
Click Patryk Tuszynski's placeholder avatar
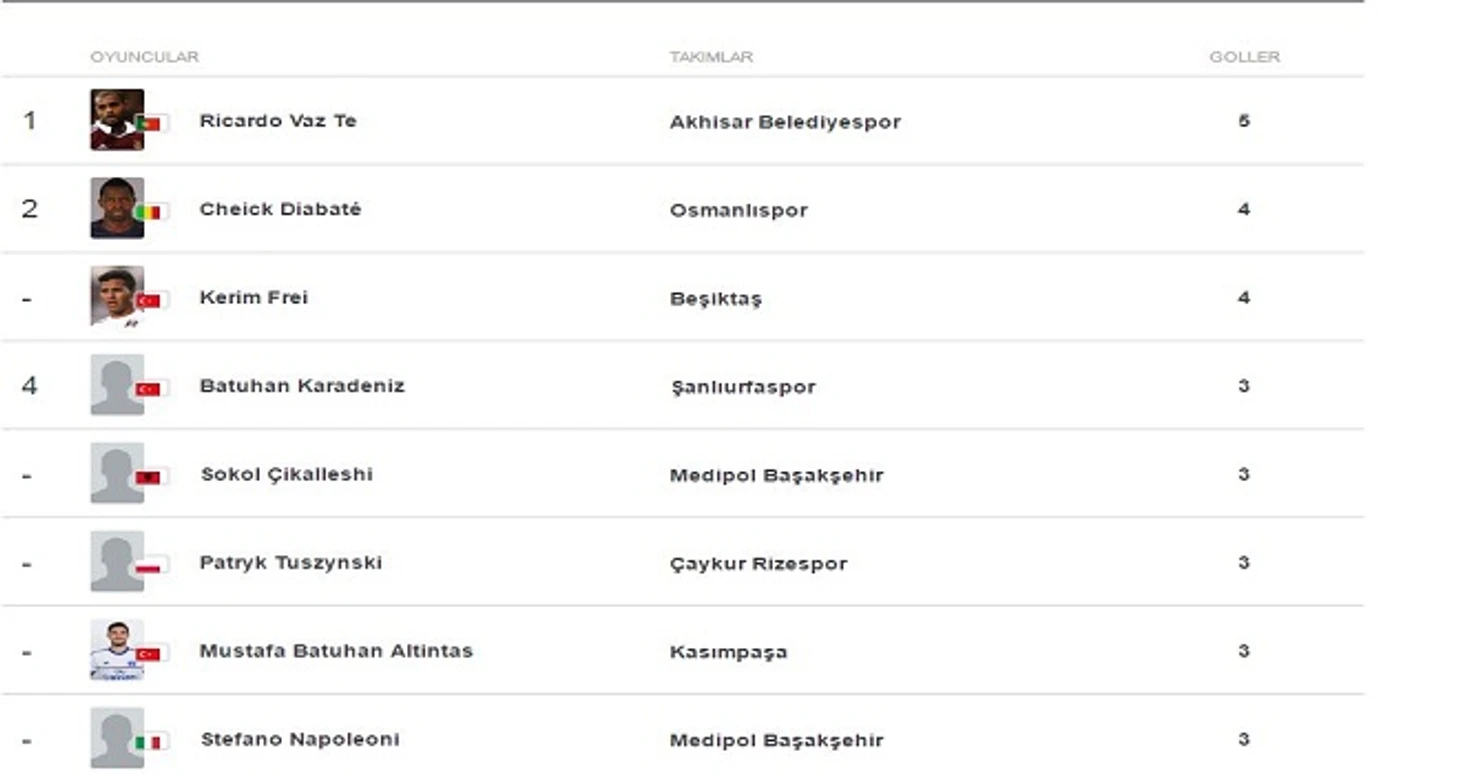click(x=116, y=561)
